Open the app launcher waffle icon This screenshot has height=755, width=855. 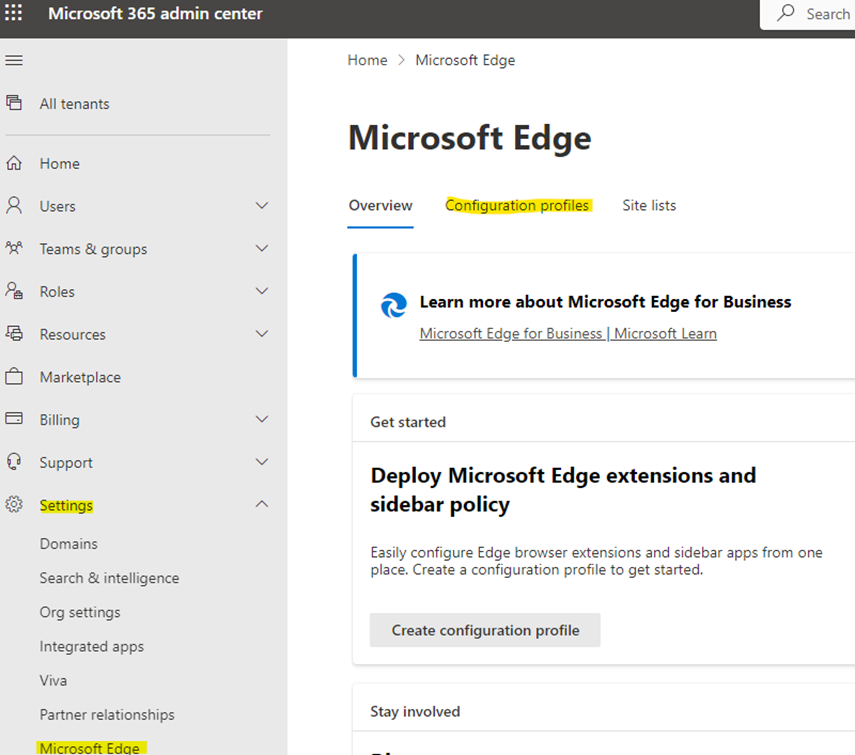(x=14, y=14)
